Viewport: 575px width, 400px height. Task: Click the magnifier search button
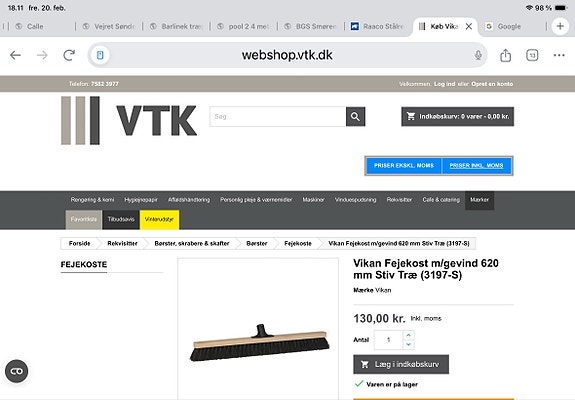pos(355,117)
